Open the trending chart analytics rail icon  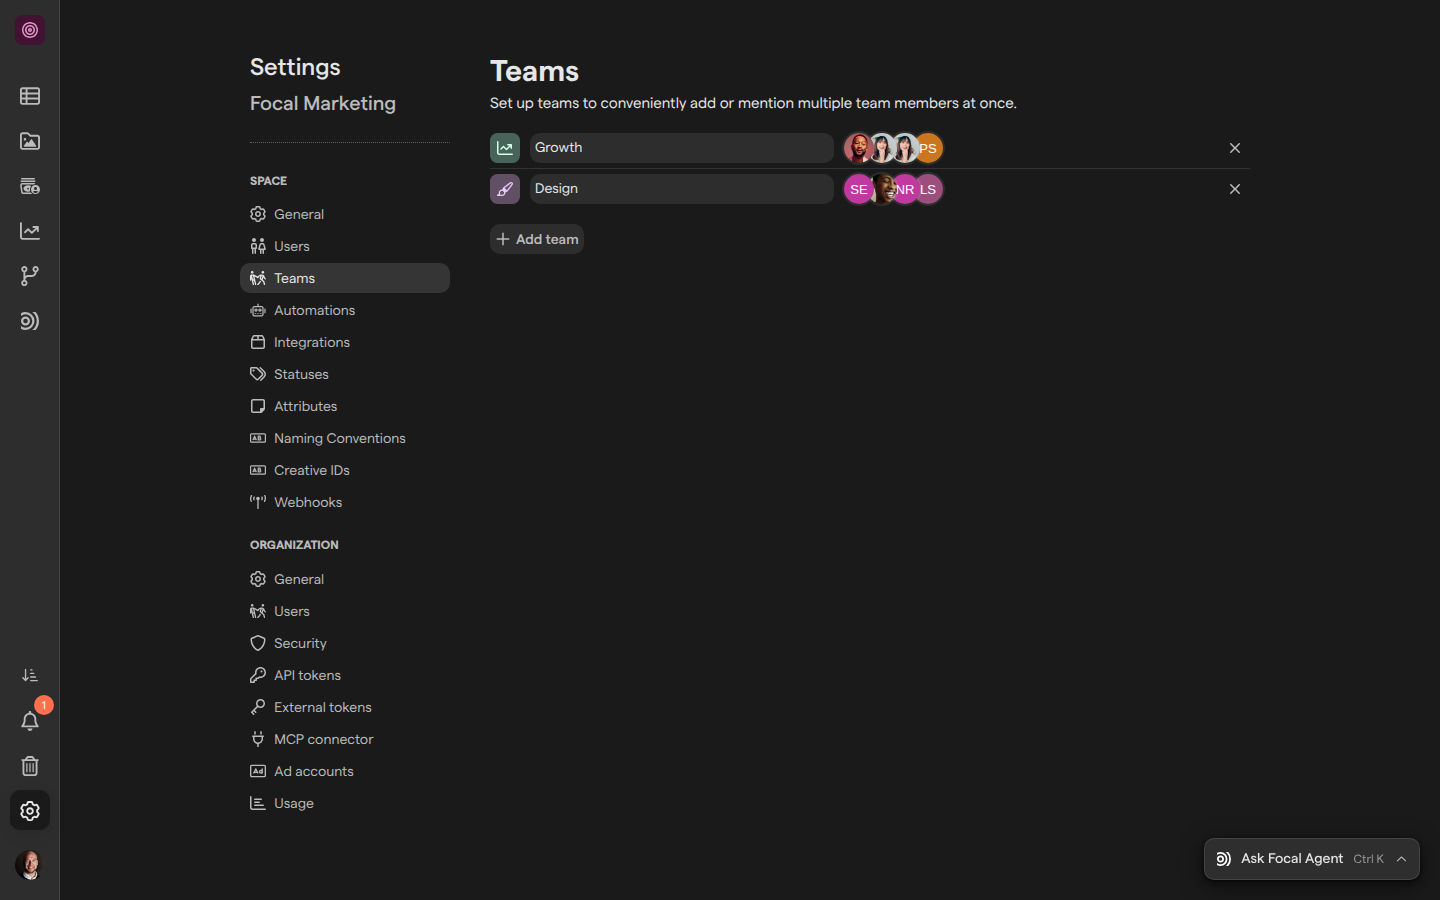[x=30, y=231]
